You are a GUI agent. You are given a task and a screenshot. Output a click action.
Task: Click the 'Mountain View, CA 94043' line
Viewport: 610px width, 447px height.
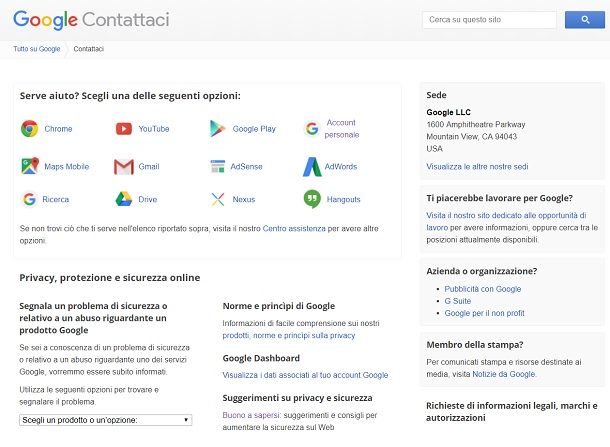(x=472, y=137)
